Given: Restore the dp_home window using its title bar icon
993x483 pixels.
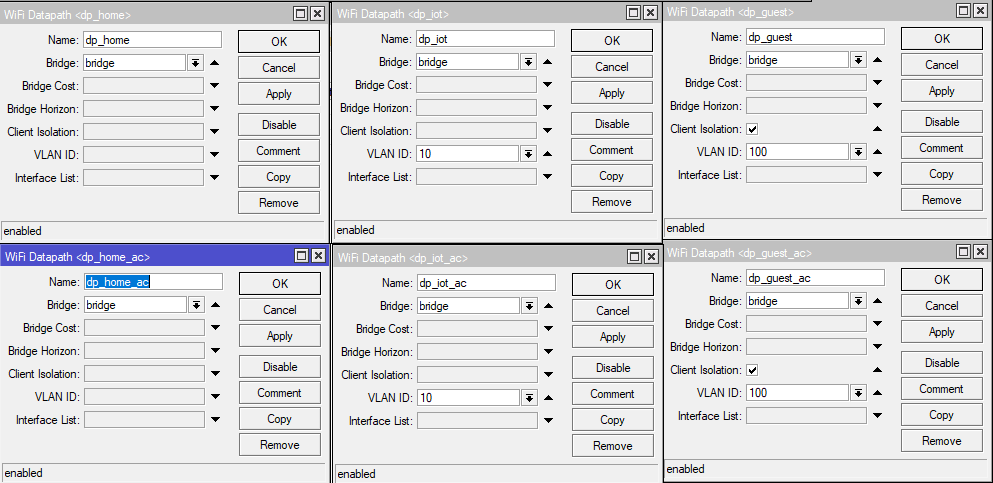Looking at the screenshot, I should click(300, 14).
